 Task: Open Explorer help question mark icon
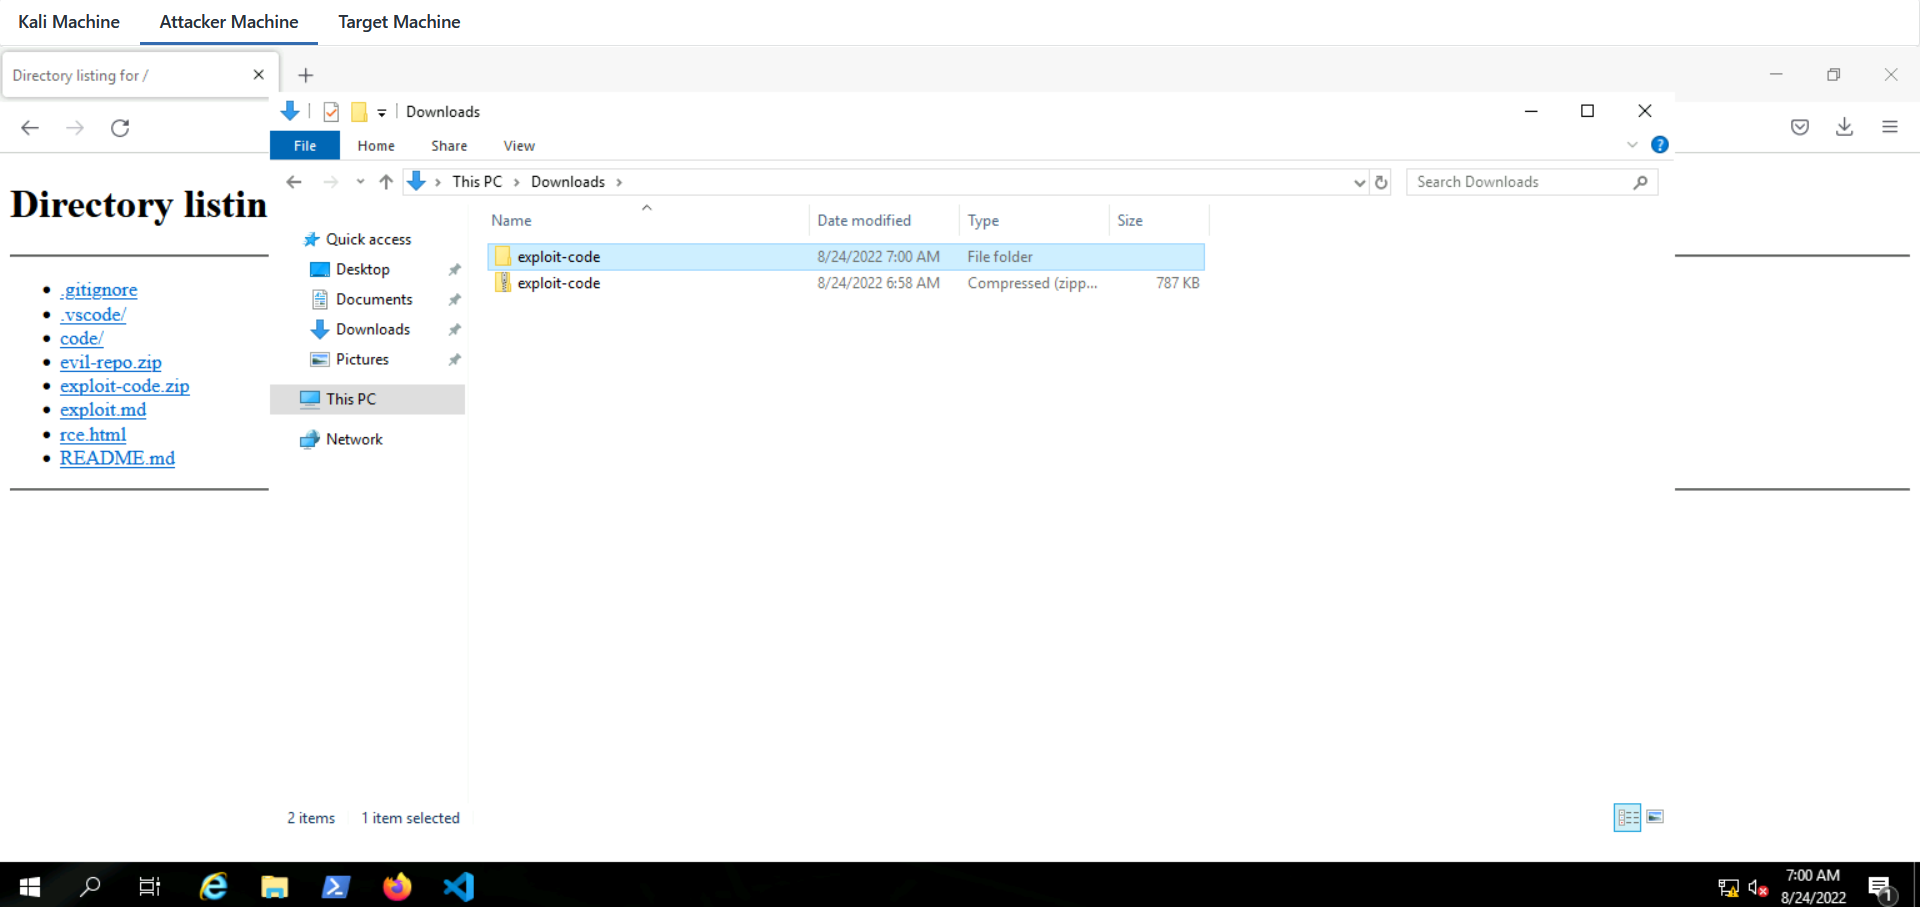click(x=1660, y=145)
